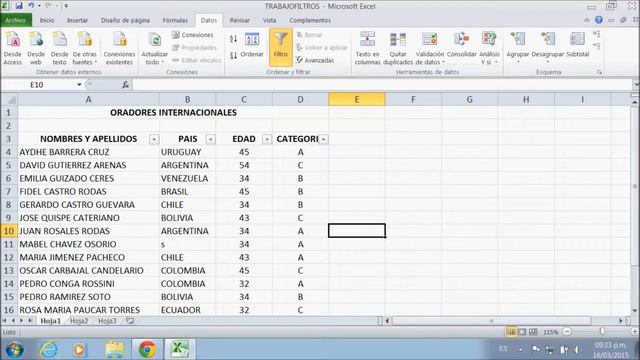The height and width of the screenshot is (360, 640).
Task: Click the horizontal scrollbar
Action: click(491, 321)
